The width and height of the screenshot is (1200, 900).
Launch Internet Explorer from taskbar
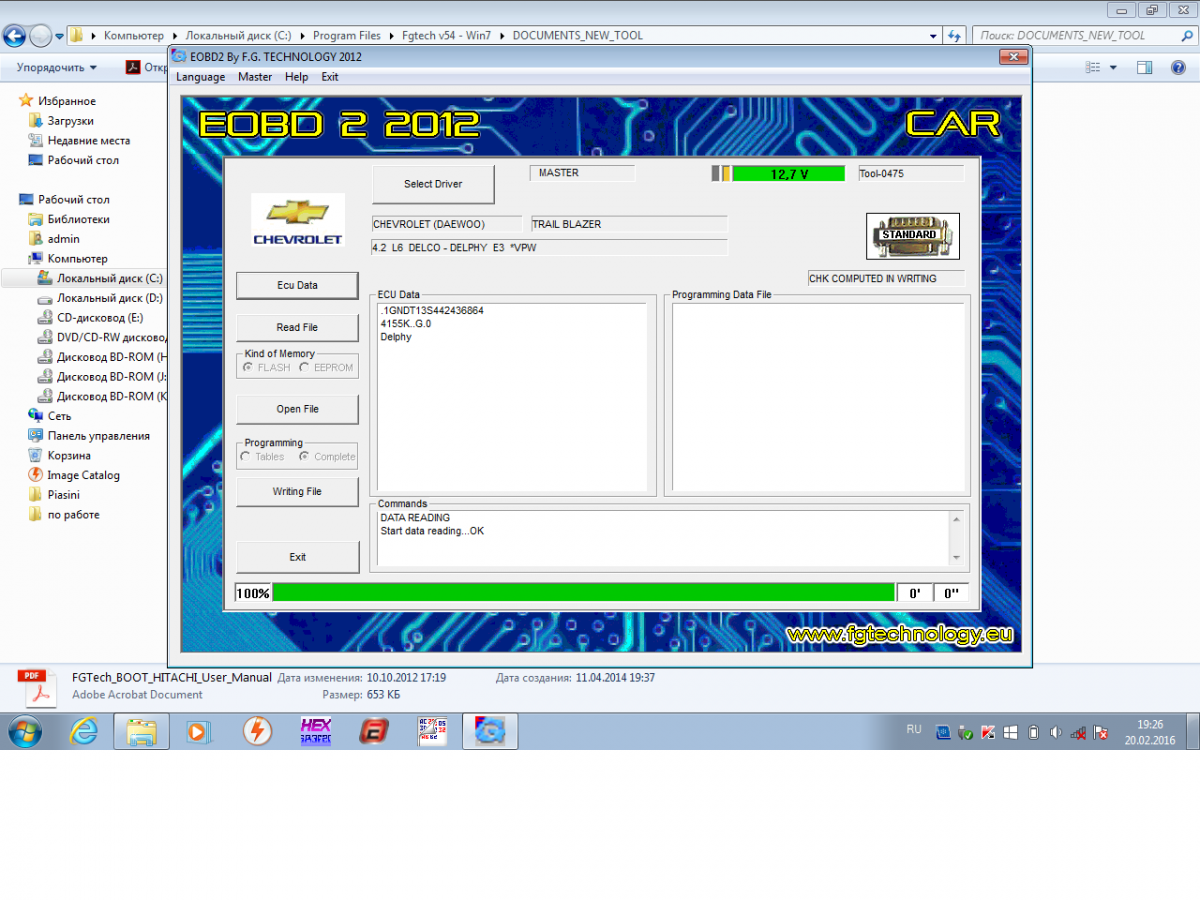click(x=84, y=732)
